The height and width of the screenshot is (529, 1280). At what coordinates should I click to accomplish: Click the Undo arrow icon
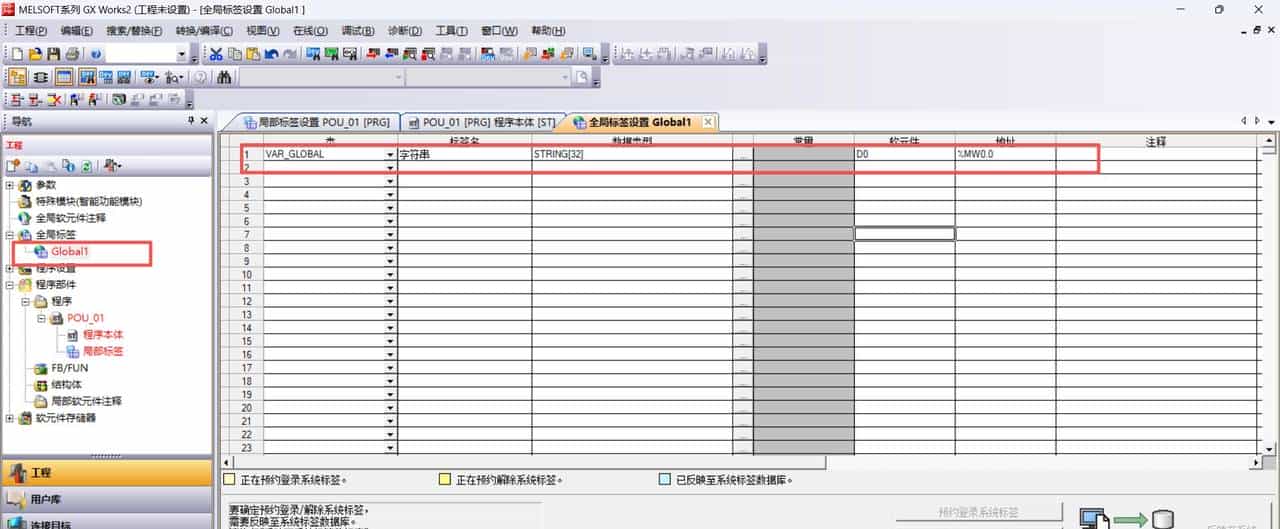pyautogui.click(x=271, y=54)
